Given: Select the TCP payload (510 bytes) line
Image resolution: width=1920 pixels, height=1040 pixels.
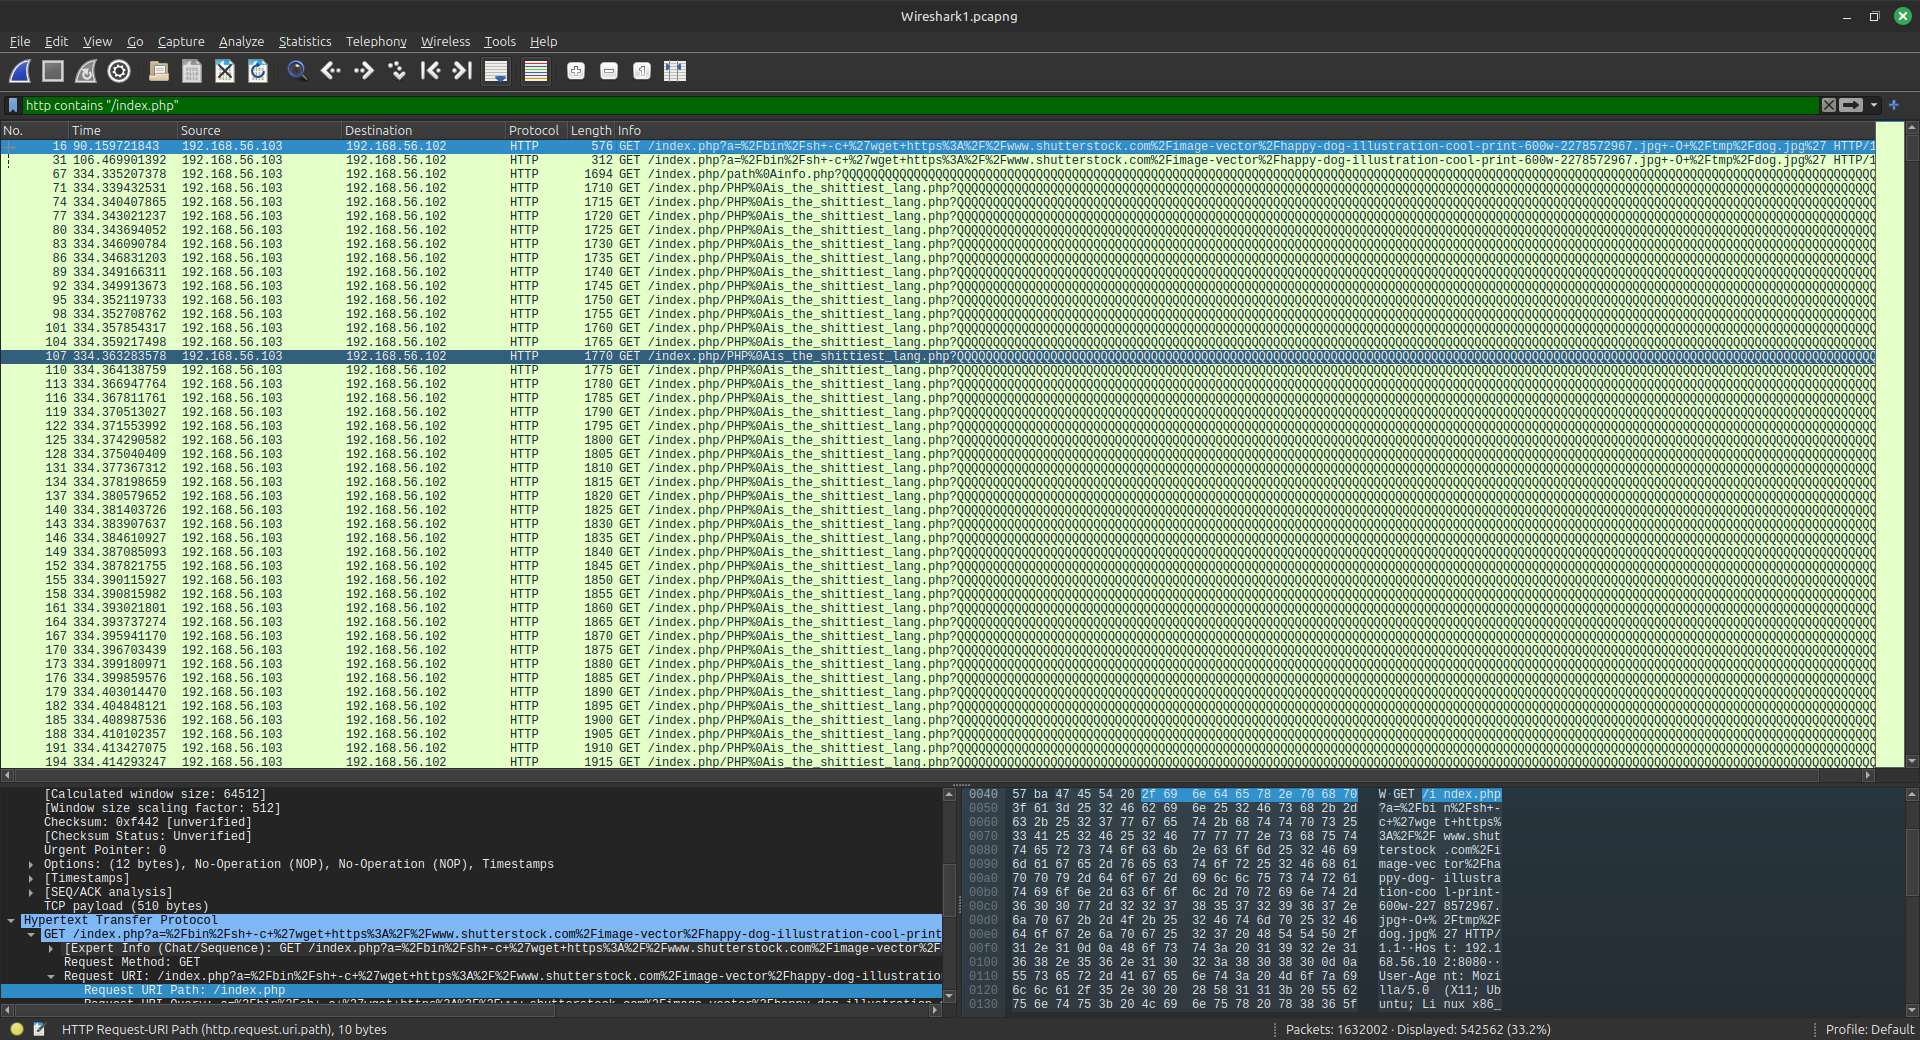Looking at the screenshot, I should point(126,906).
